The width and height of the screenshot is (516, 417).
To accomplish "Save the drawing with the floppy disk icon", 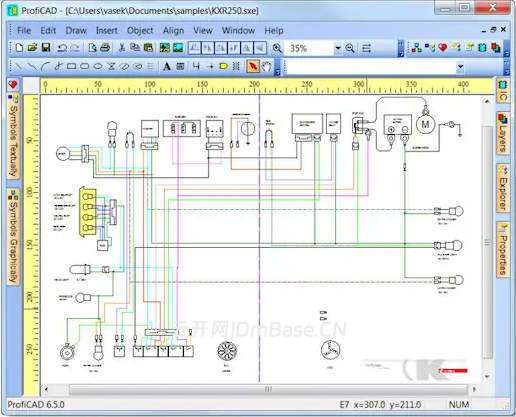I will point(46,48).
